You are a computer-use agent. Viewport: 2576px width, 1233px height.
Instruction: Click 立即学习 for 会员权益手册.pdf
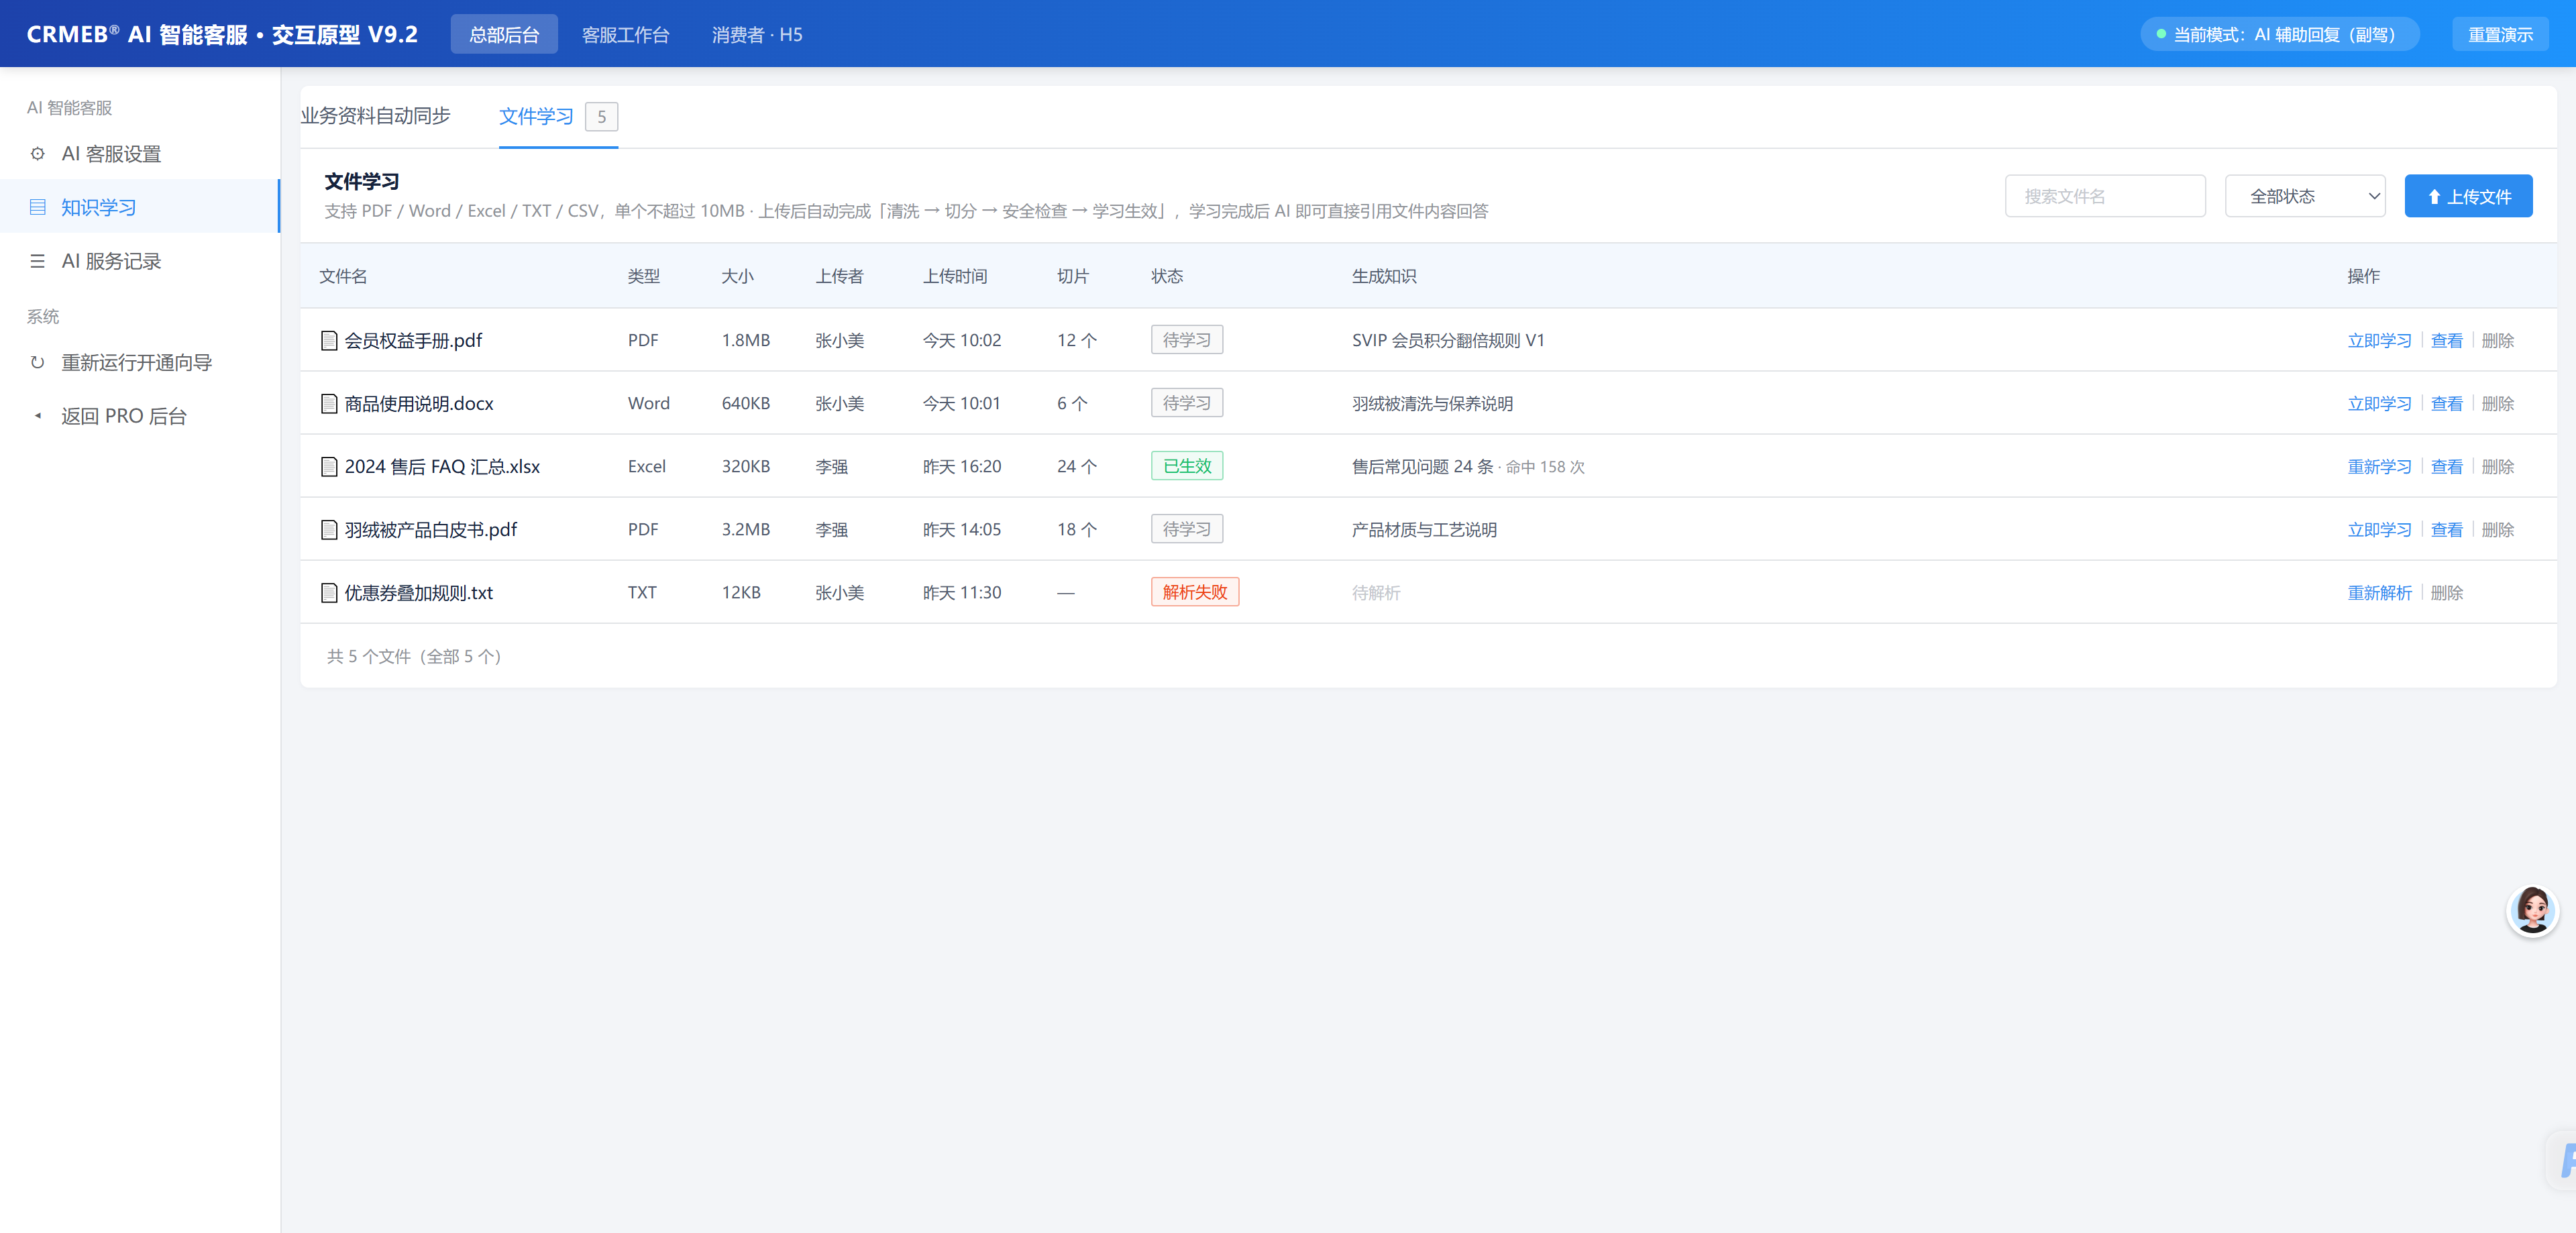[x=2379, y=341]
